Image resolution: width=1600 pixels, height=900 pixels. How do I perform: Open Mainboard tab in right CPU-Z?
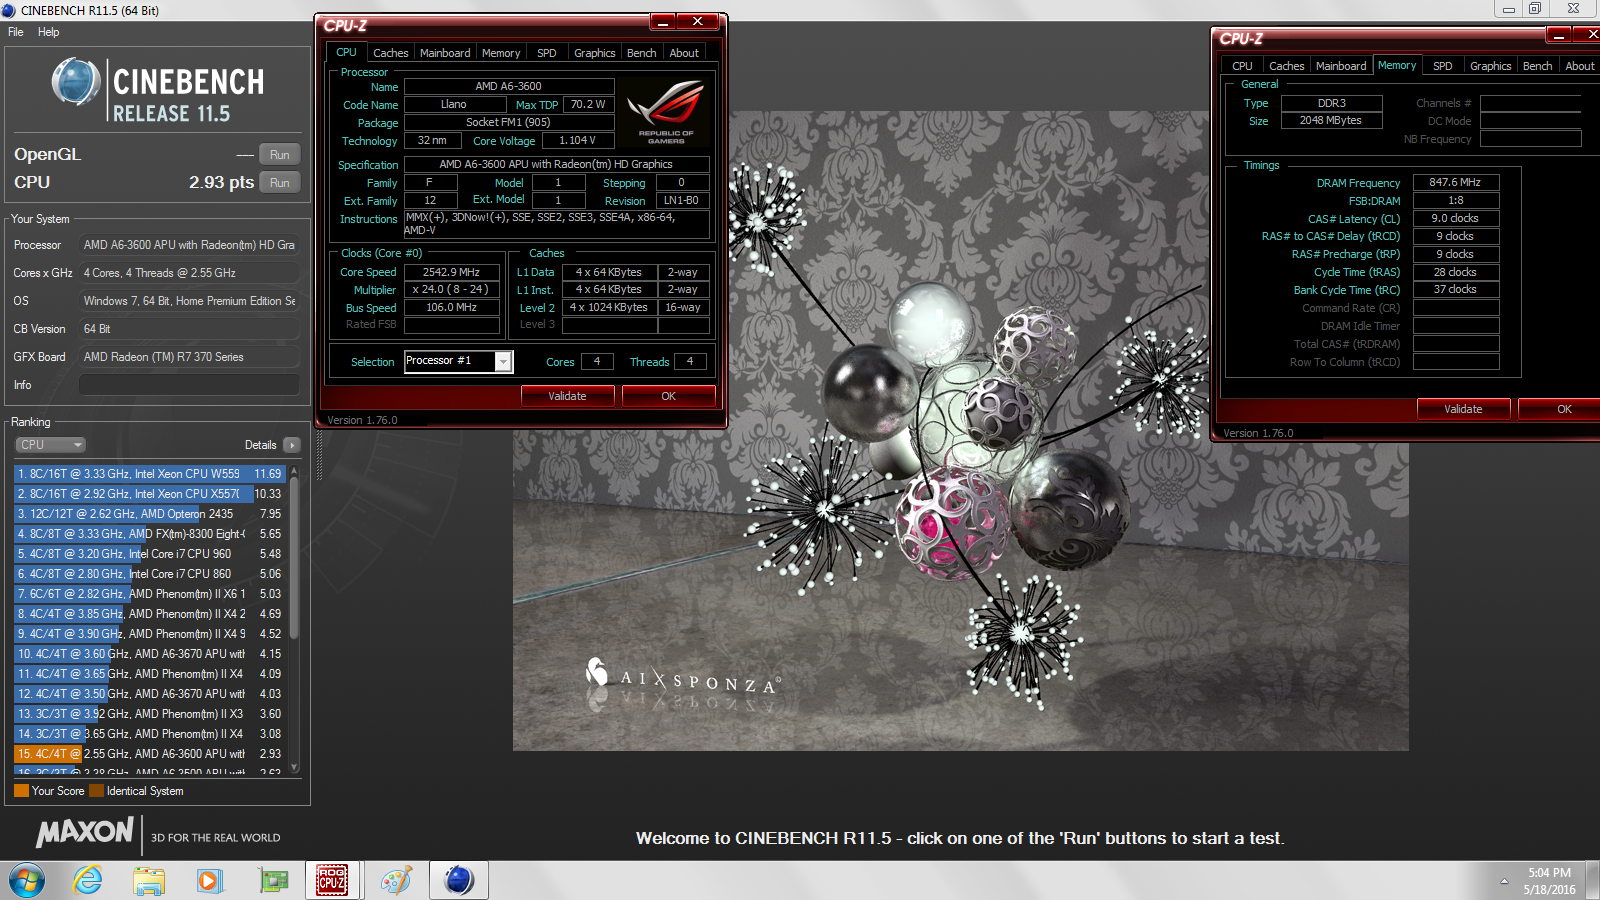click(x=1341, y=66)
